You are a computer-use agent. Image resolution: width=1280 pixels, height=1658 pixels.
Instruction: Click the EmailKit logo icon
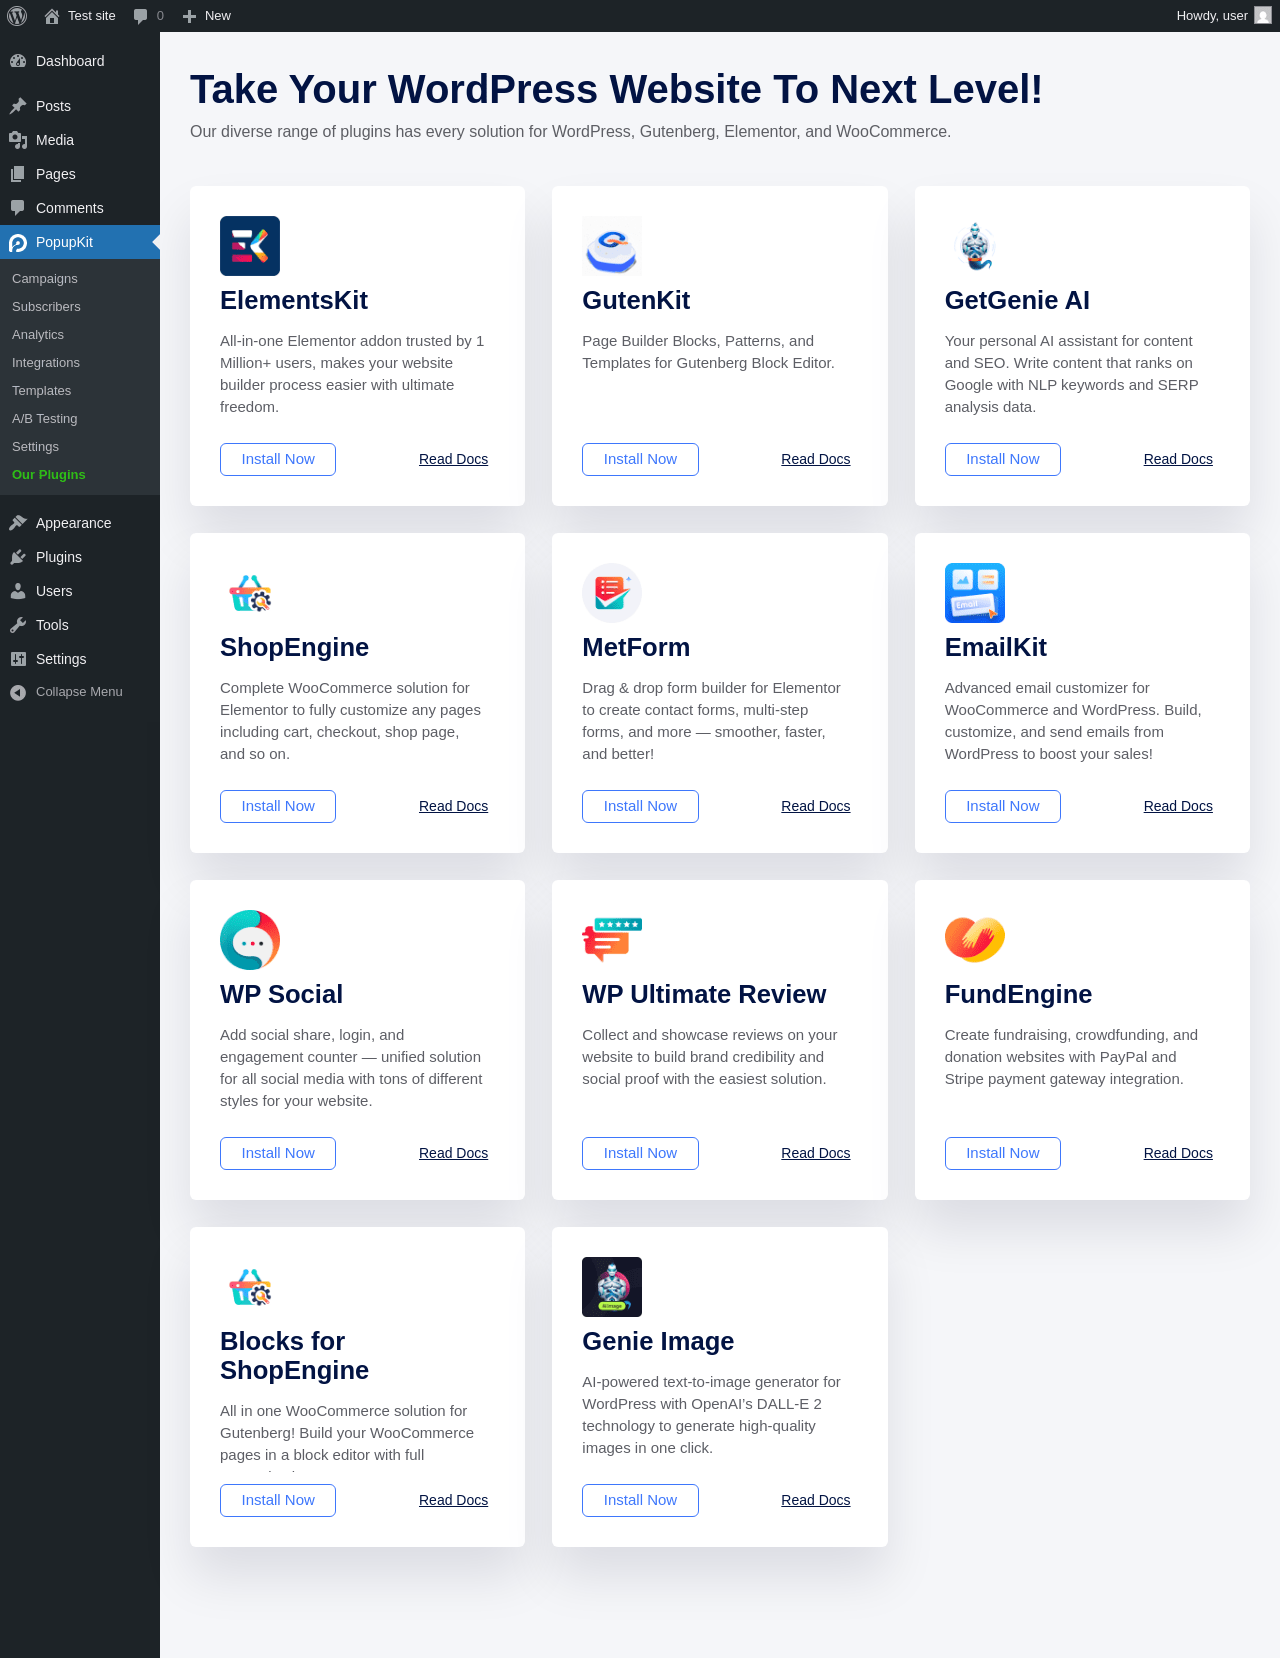click(975, 593)
